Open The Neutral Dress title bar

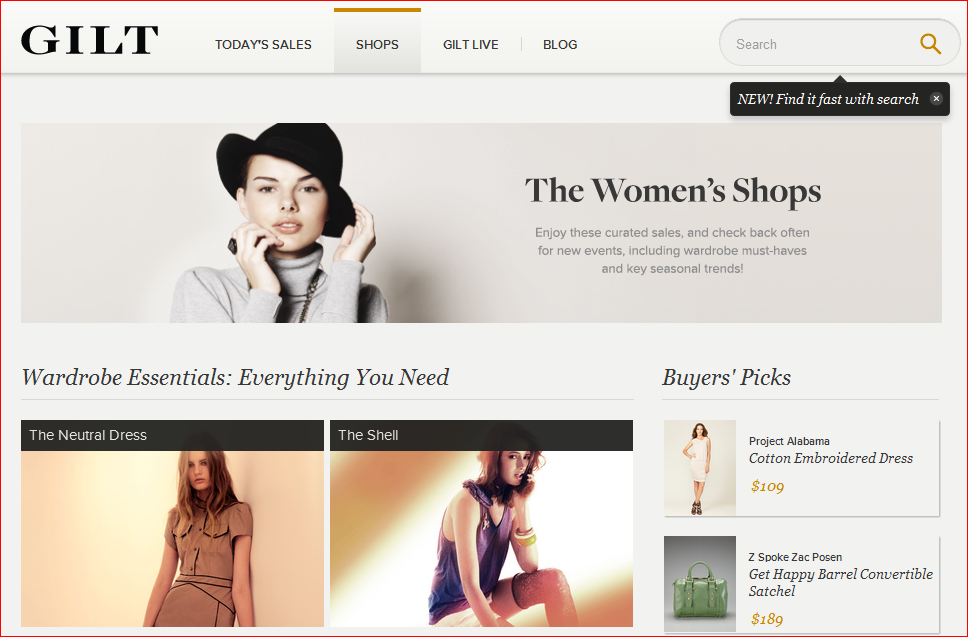pos(172,435)
